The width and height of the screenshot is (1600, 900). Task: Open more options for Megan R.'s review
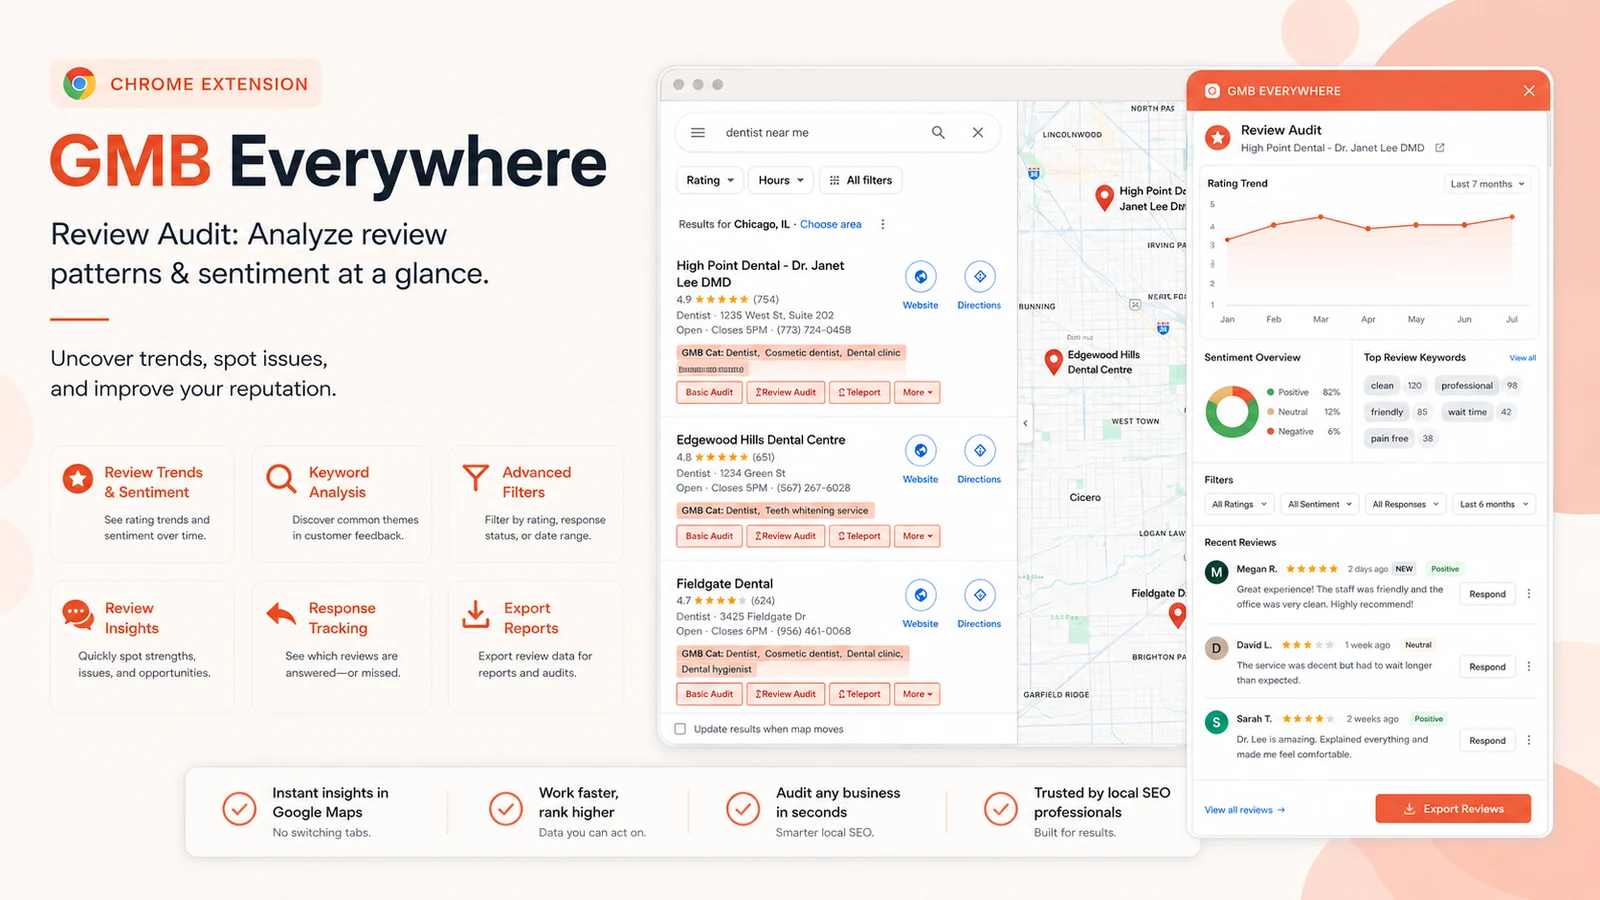pos(1529,594)
